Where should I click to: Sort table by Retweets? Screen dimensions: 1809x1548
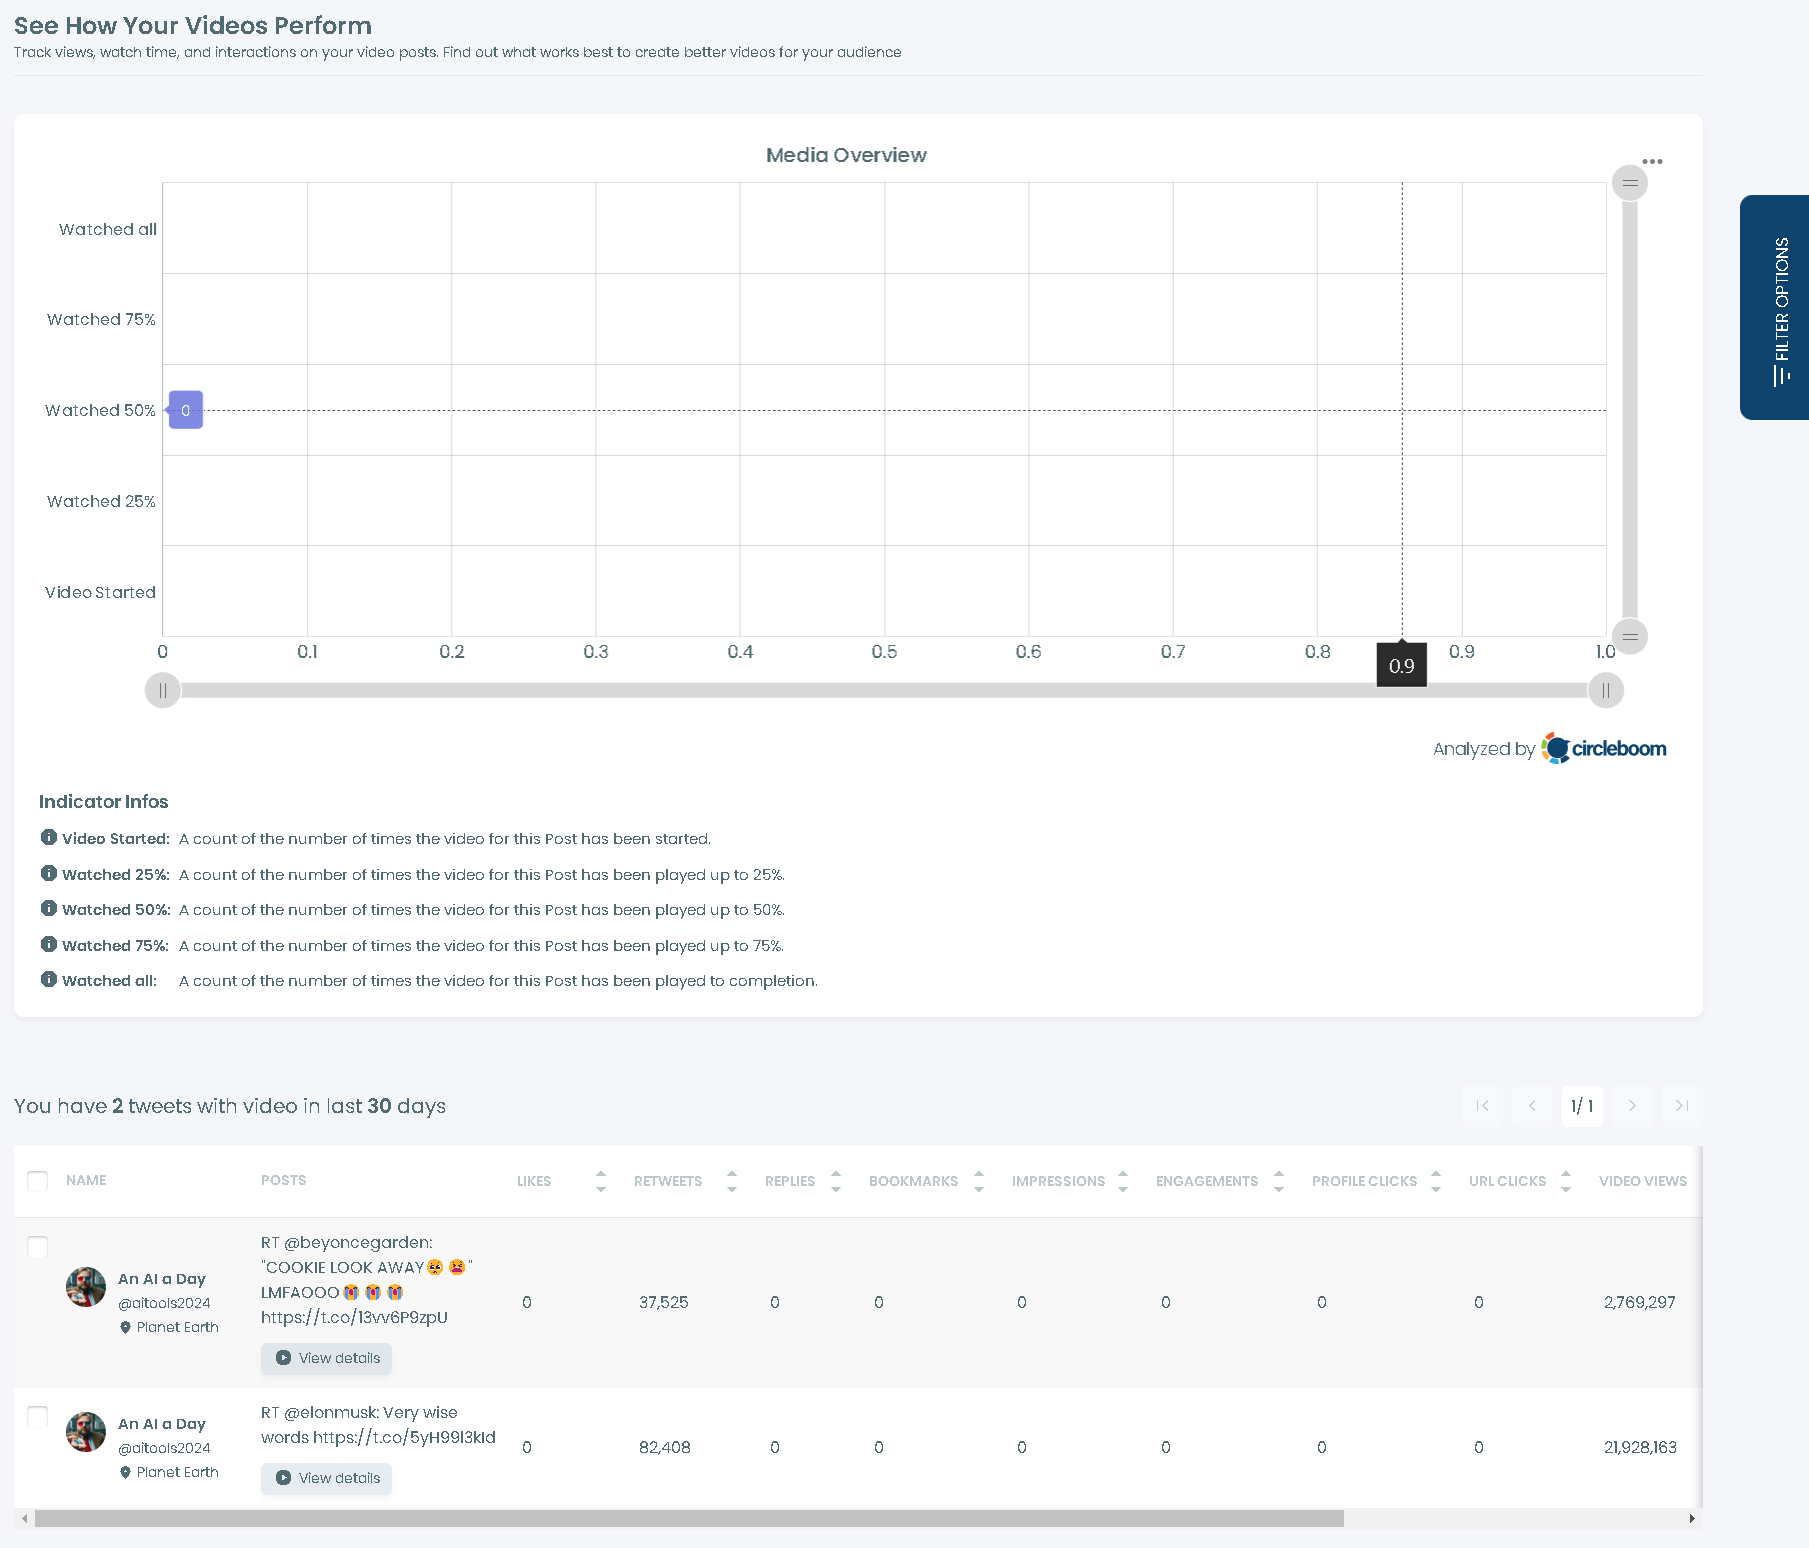(732, 1181)
